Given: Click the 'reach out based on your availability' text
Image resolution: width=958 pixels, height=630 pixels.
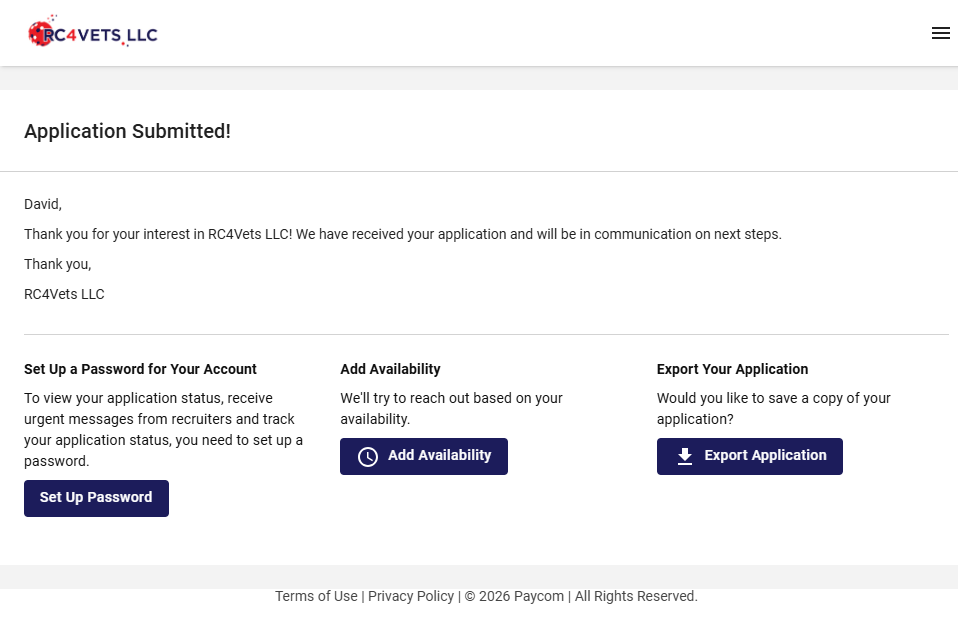Looking at the screenshot, I should pos(451,408).
